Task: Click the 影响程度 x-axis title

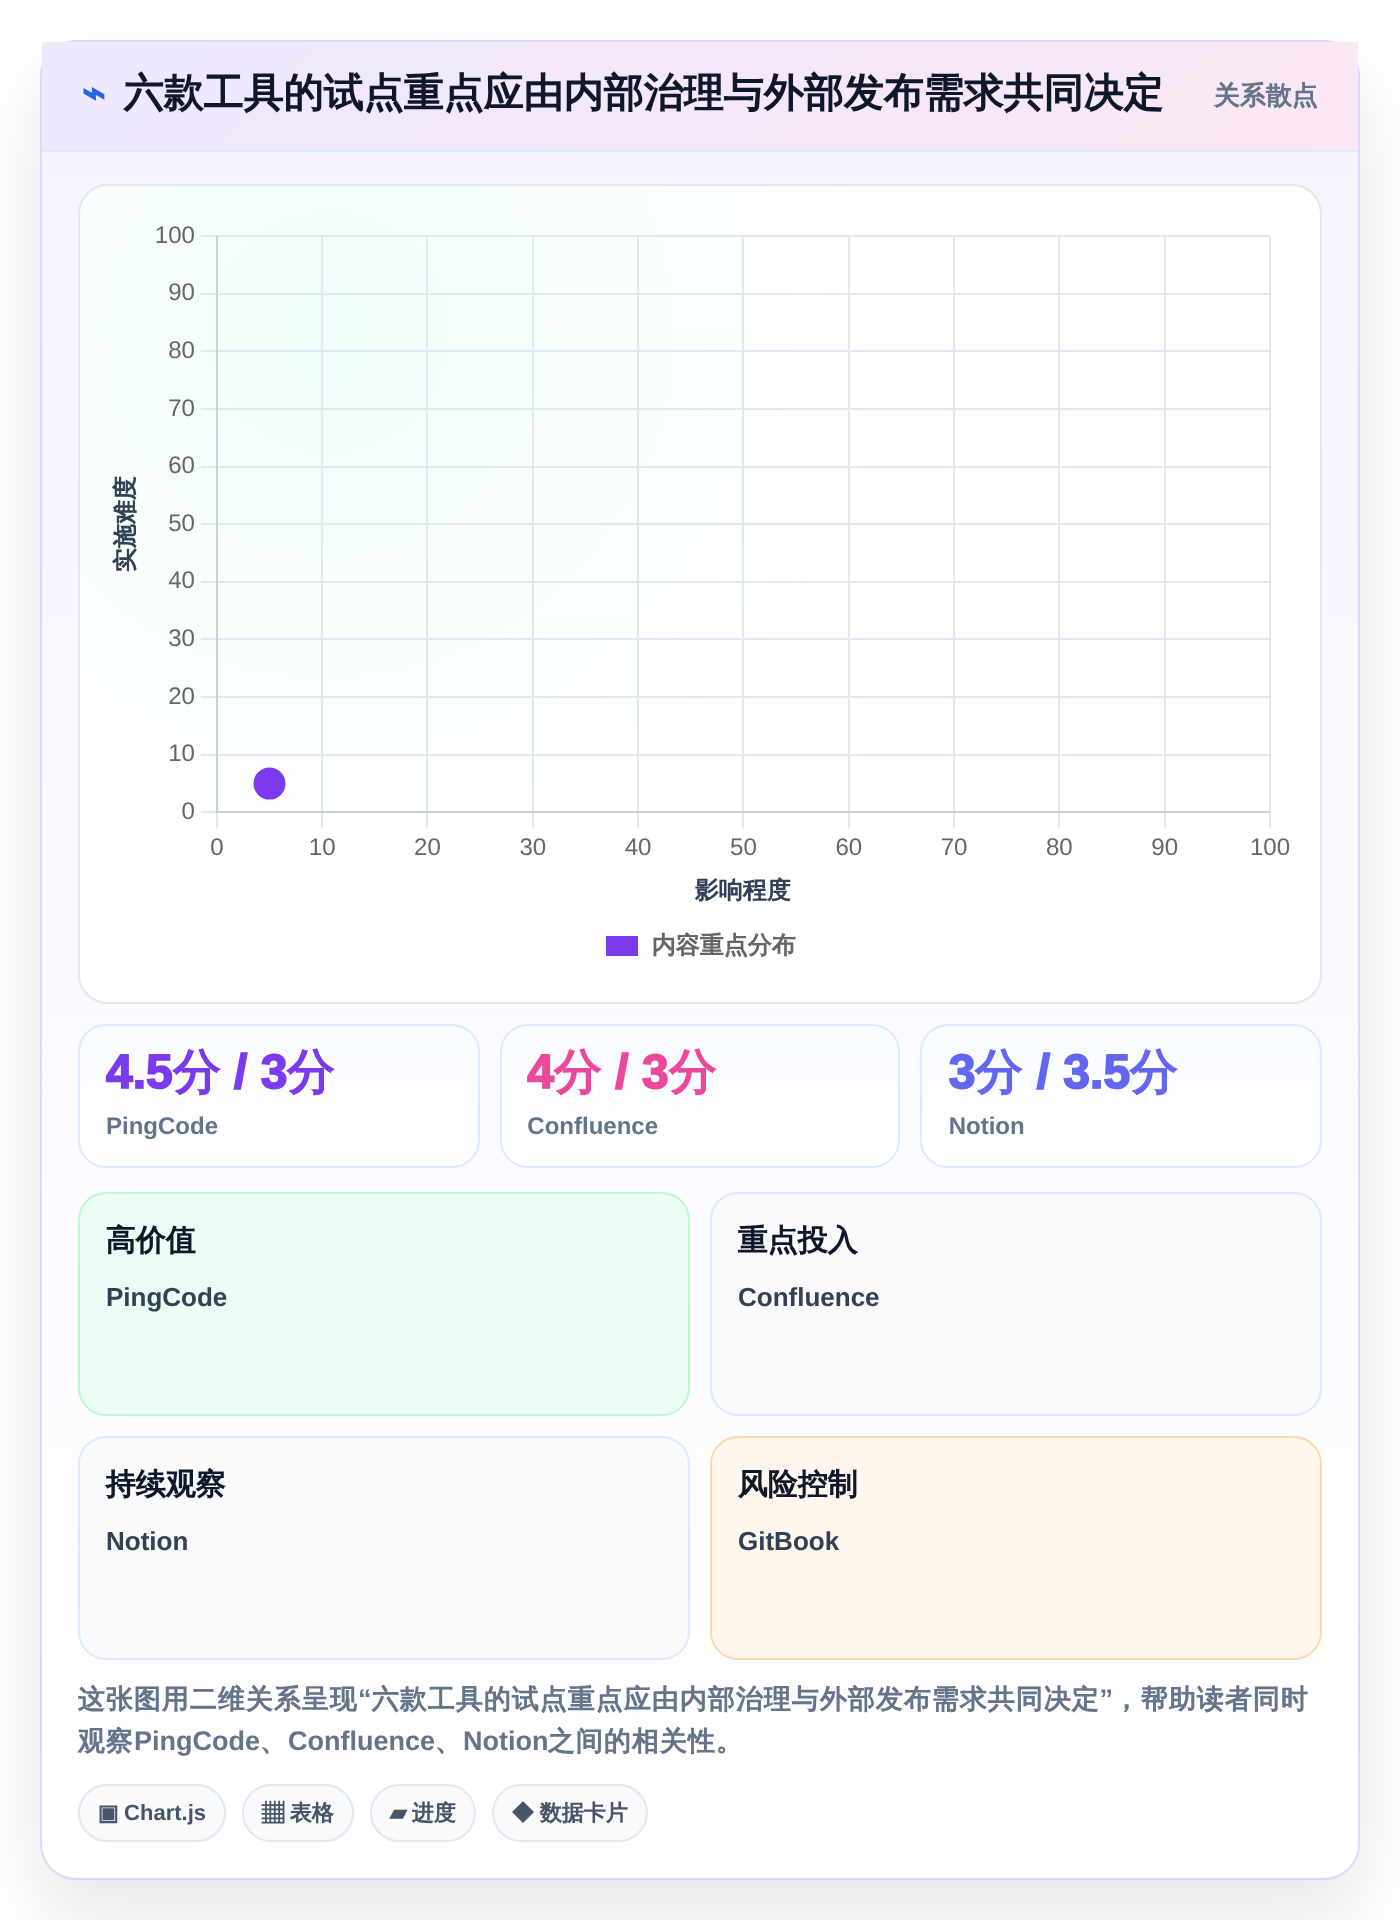Action: tap(743, 890)
